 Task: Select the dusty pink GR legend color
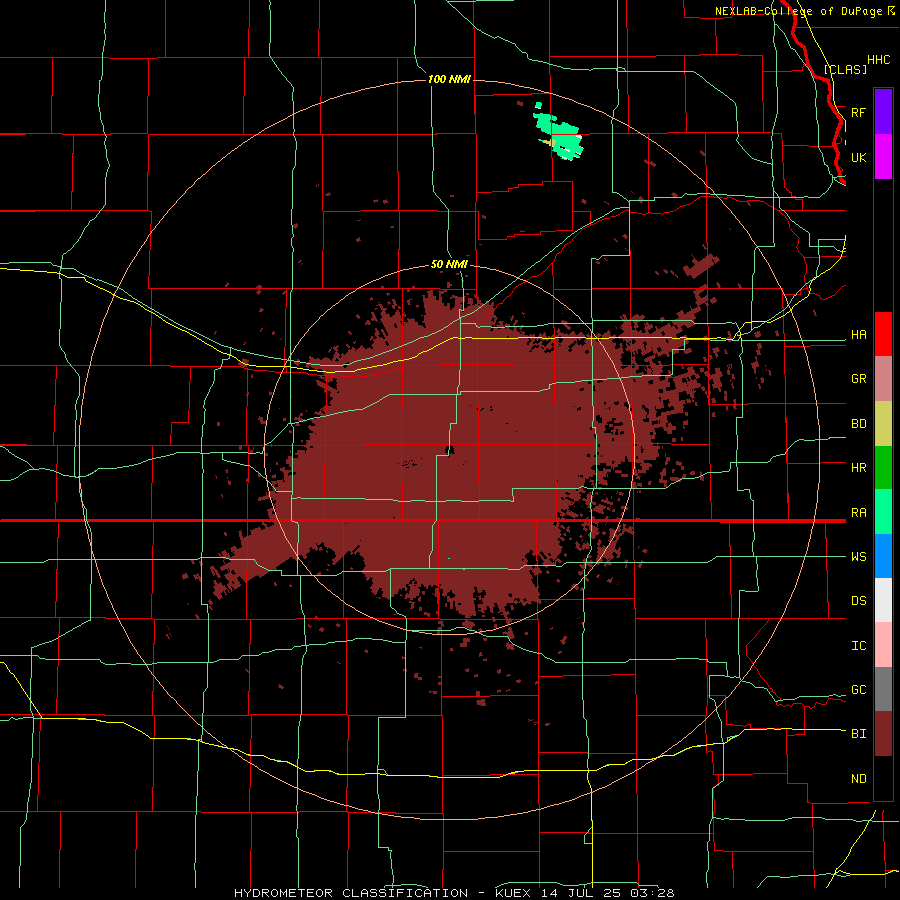click(x=883, y=379)
